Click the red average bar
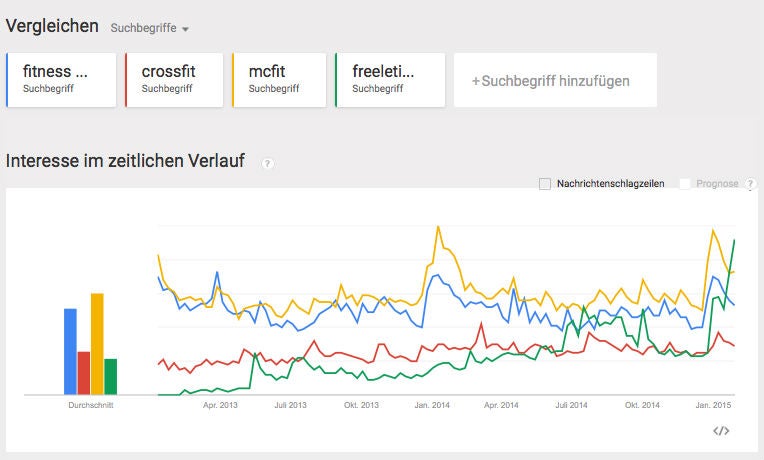The width and height of the screenshot is (764, 460). coord(84,373)
